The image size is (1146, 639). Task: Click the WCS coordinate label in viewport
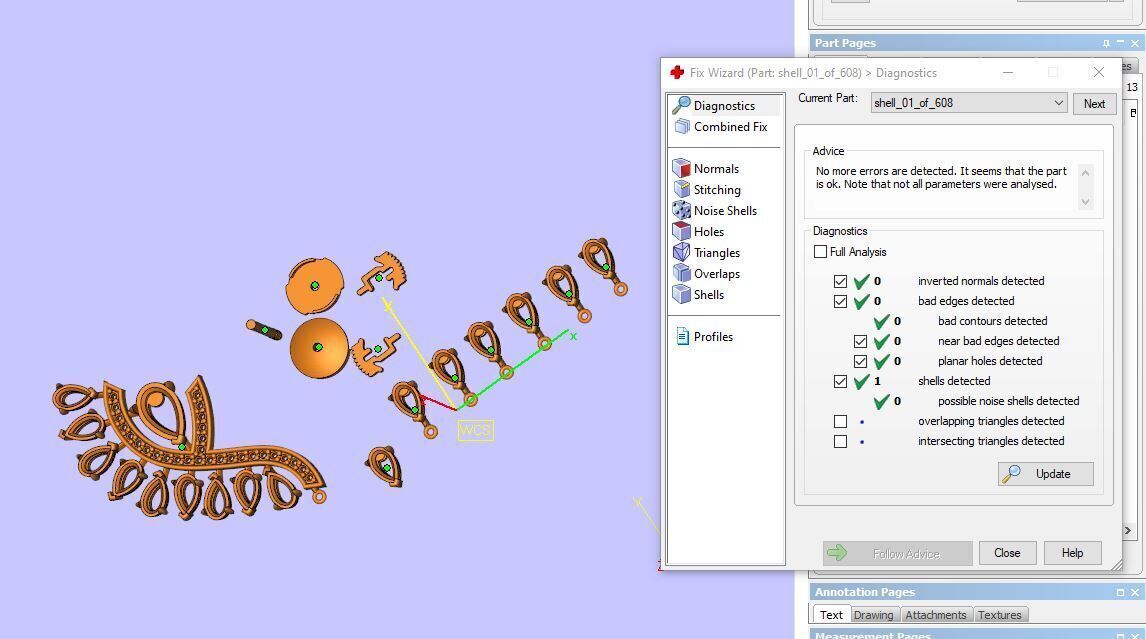click(x=475, y=431)
